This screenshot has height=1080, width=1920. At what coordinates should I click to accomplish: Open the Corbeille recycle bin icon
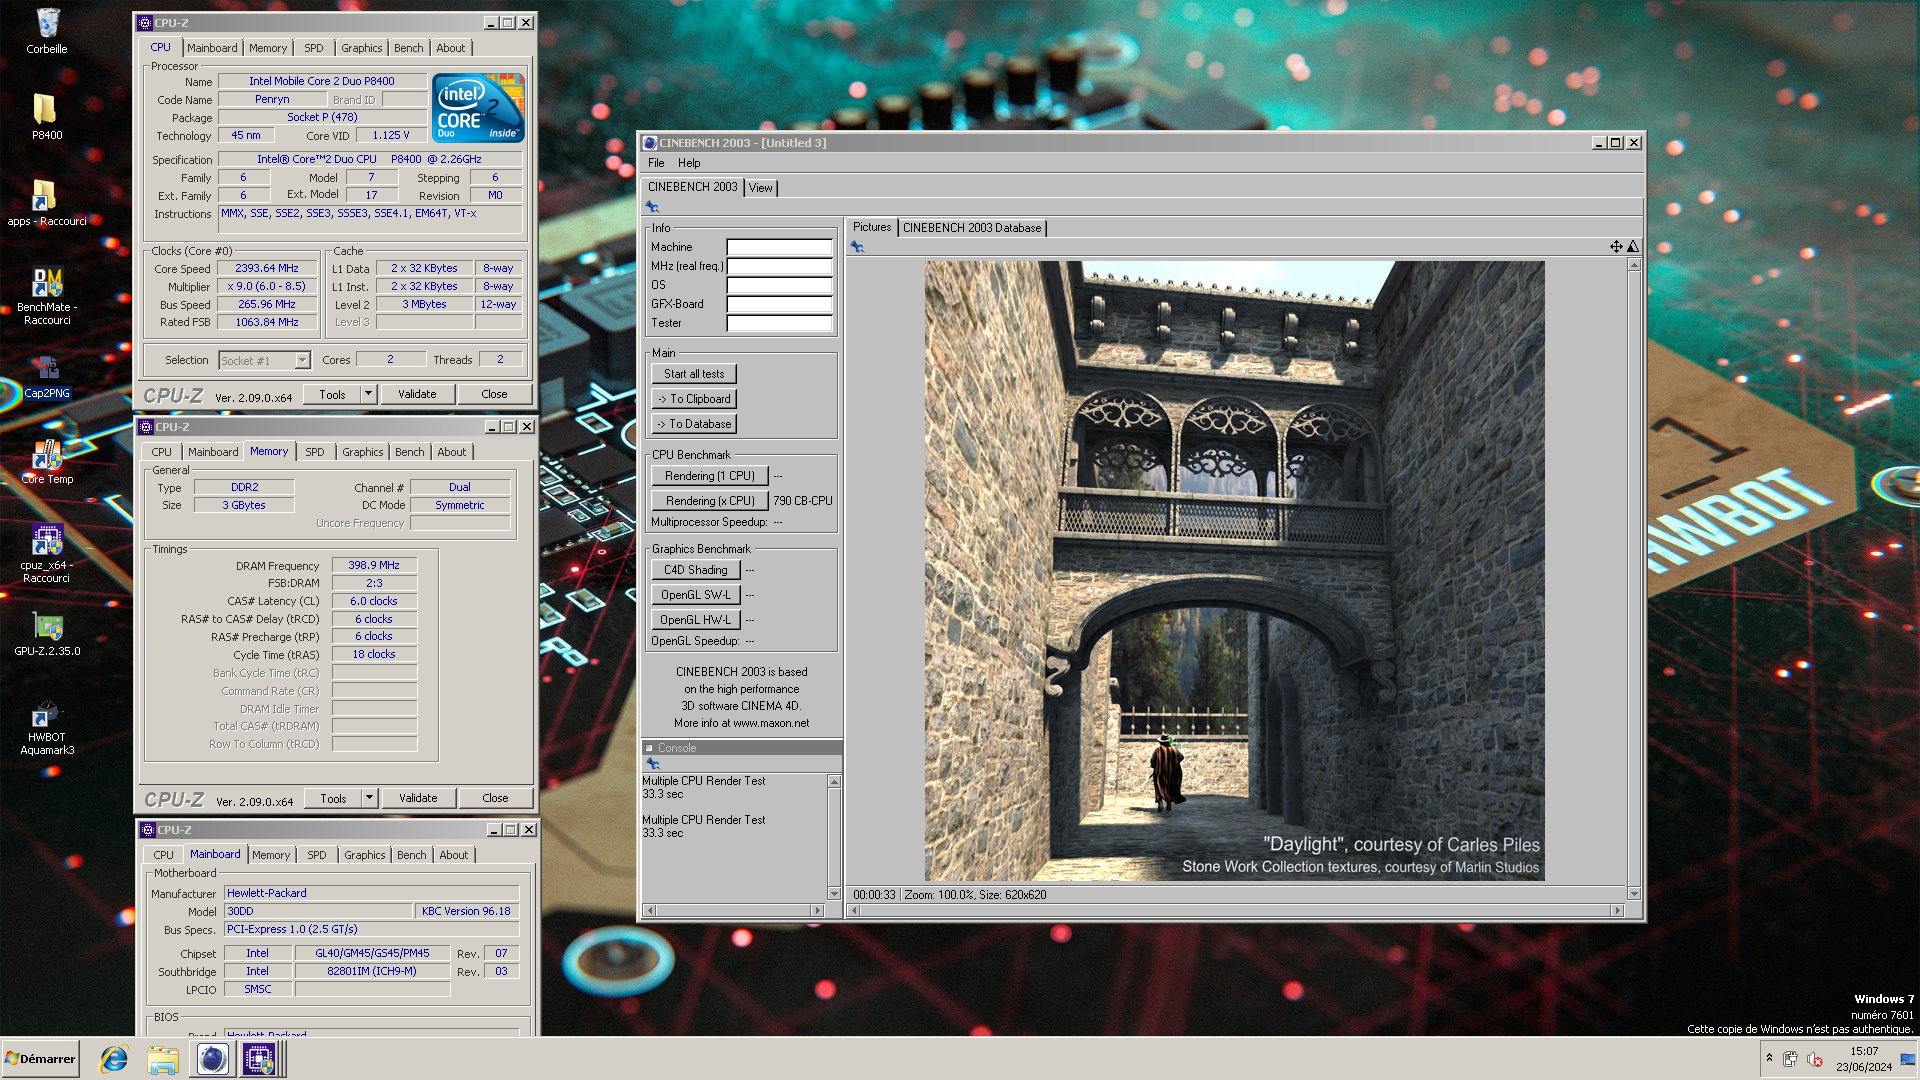47,30
